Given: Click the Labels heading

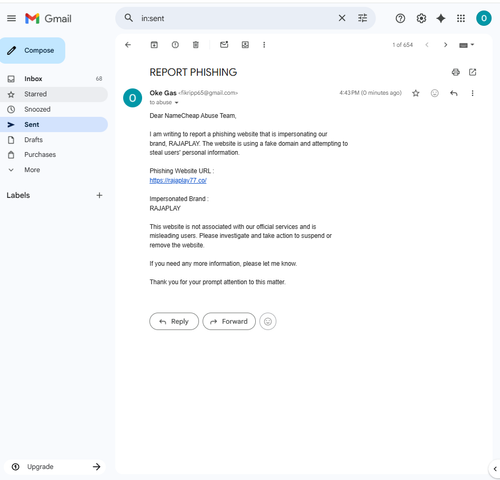Looking at the screenshot, I should click(18, 195).
